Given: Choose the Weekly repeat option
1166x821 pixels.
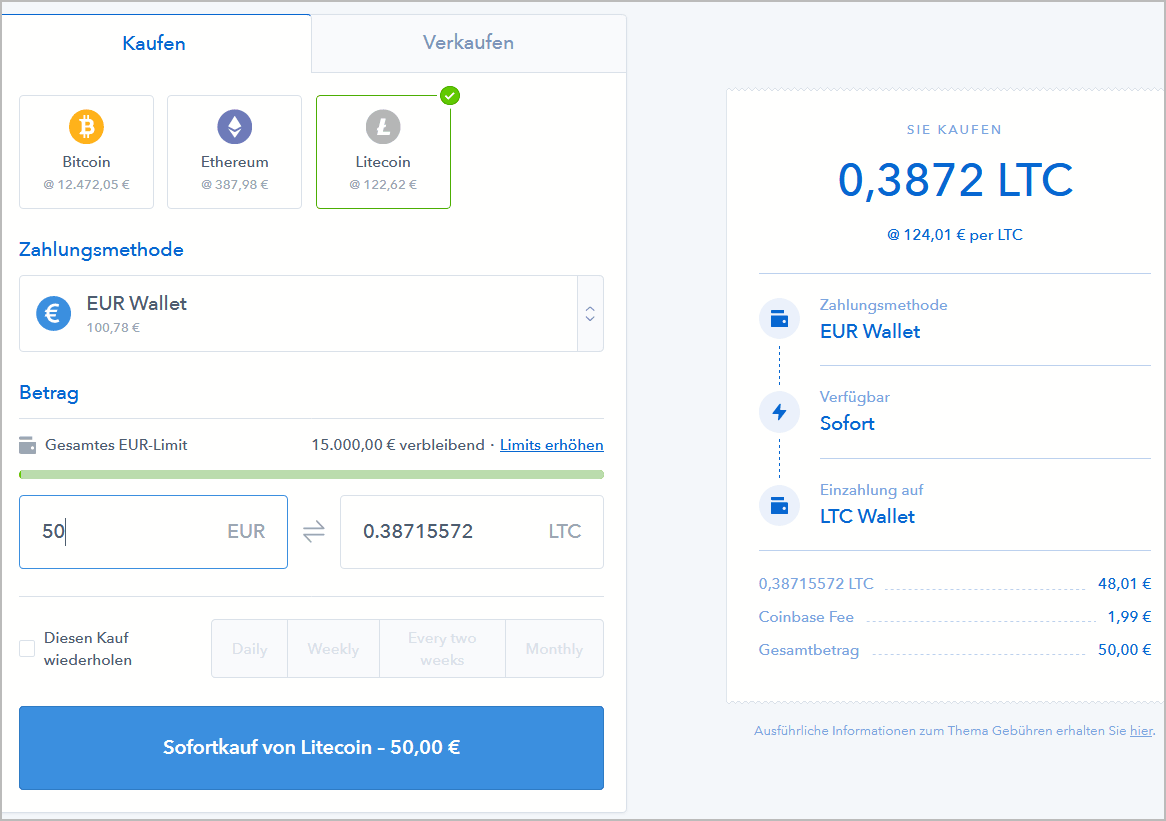Looking at the screenshot, I should (x=333, y=649).
